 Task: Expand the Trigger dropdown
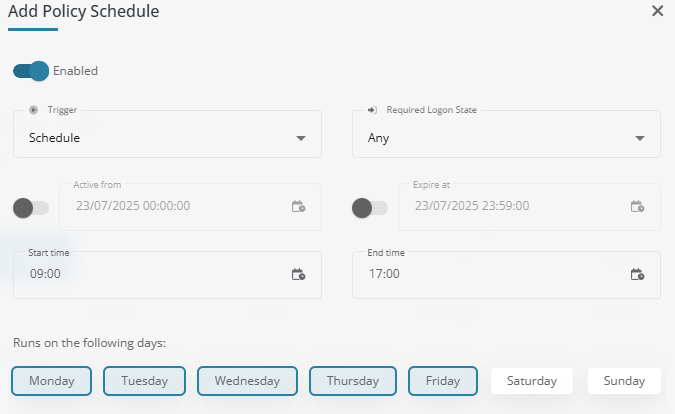[301, 138]
